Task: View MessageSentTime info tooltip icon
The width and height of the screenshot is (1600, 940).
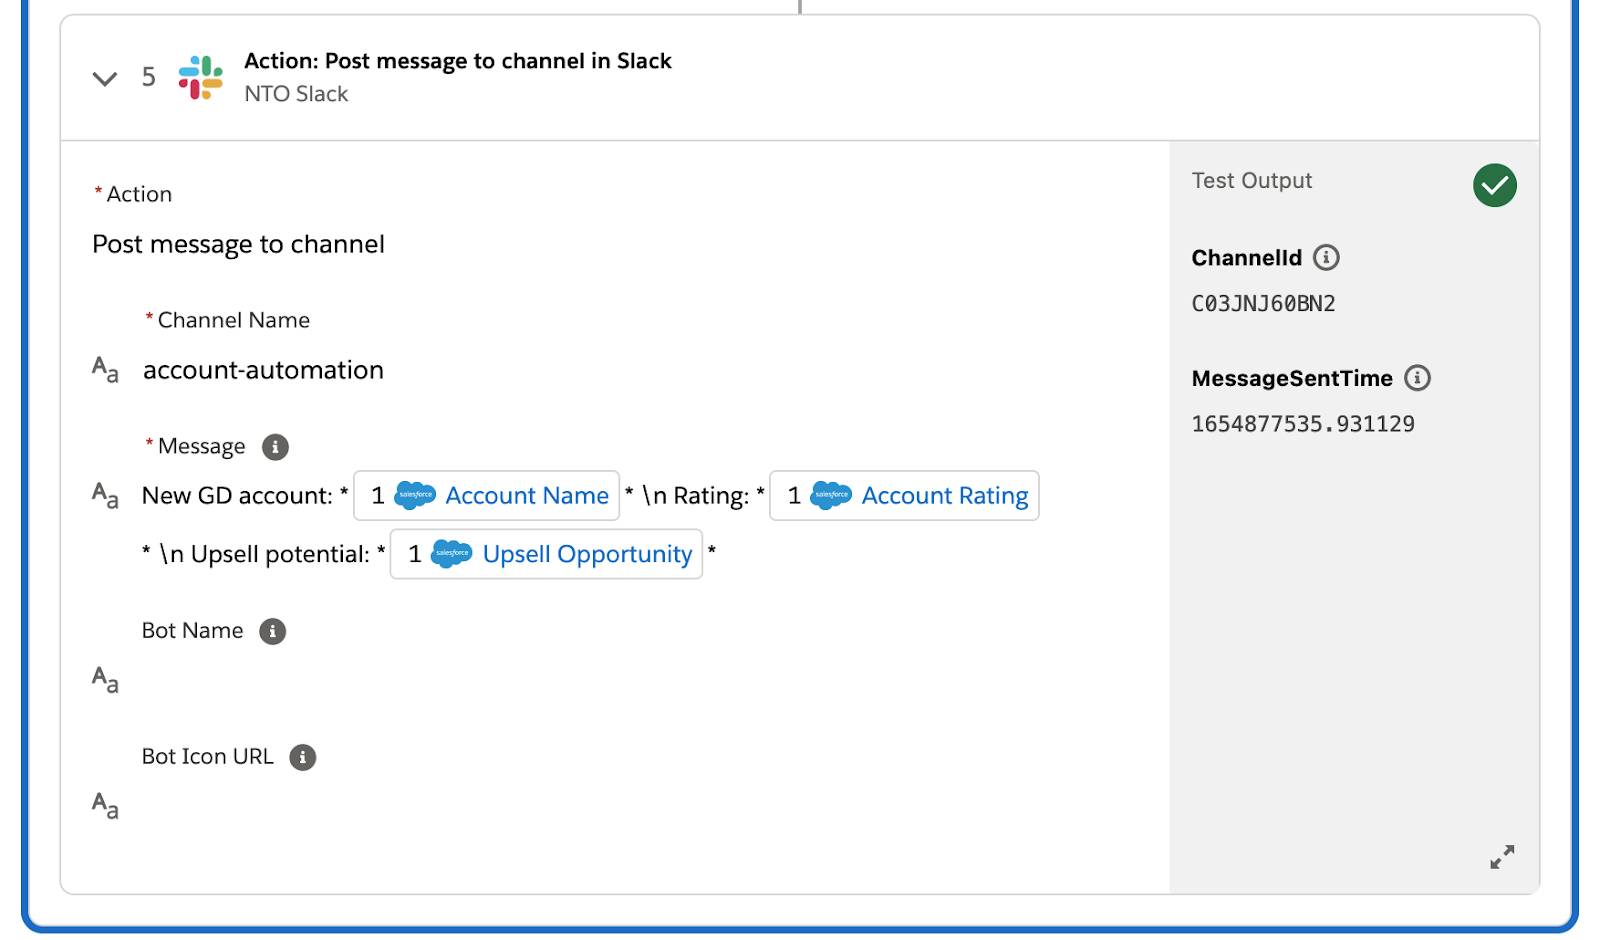Action: pyautogui.click(x=1417, y=377)
